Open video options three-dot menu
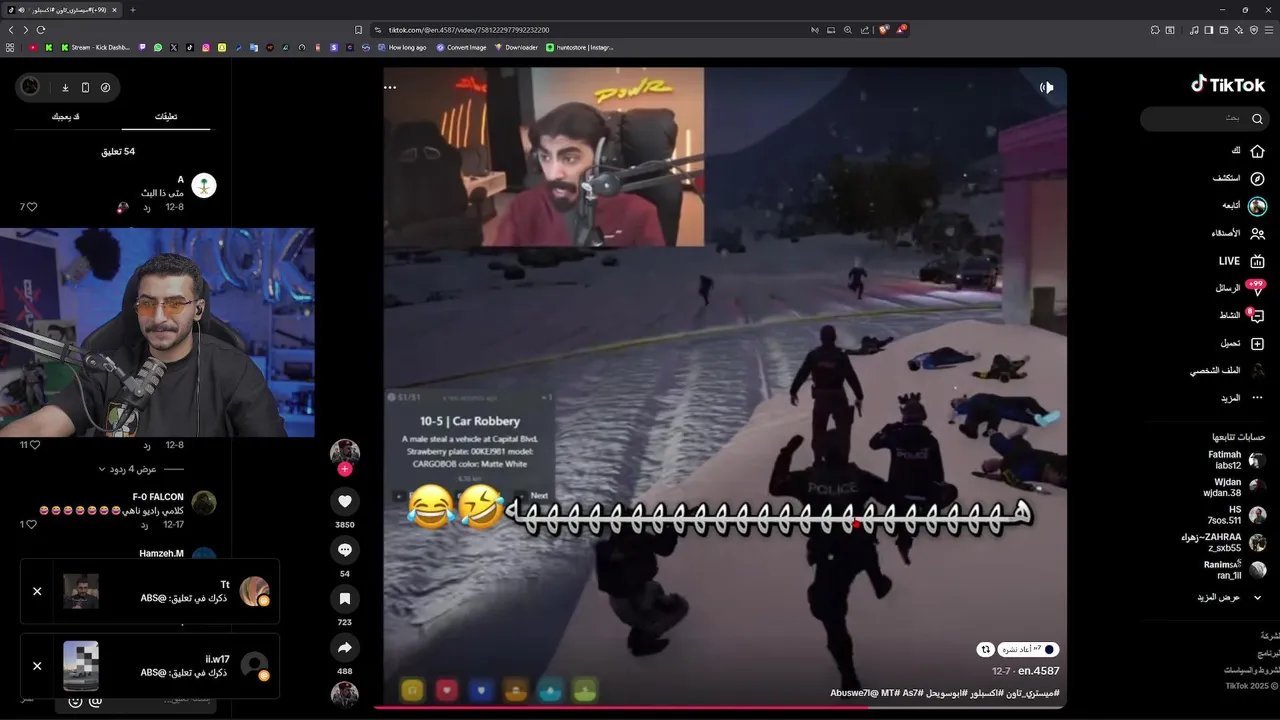 (390, 87)
